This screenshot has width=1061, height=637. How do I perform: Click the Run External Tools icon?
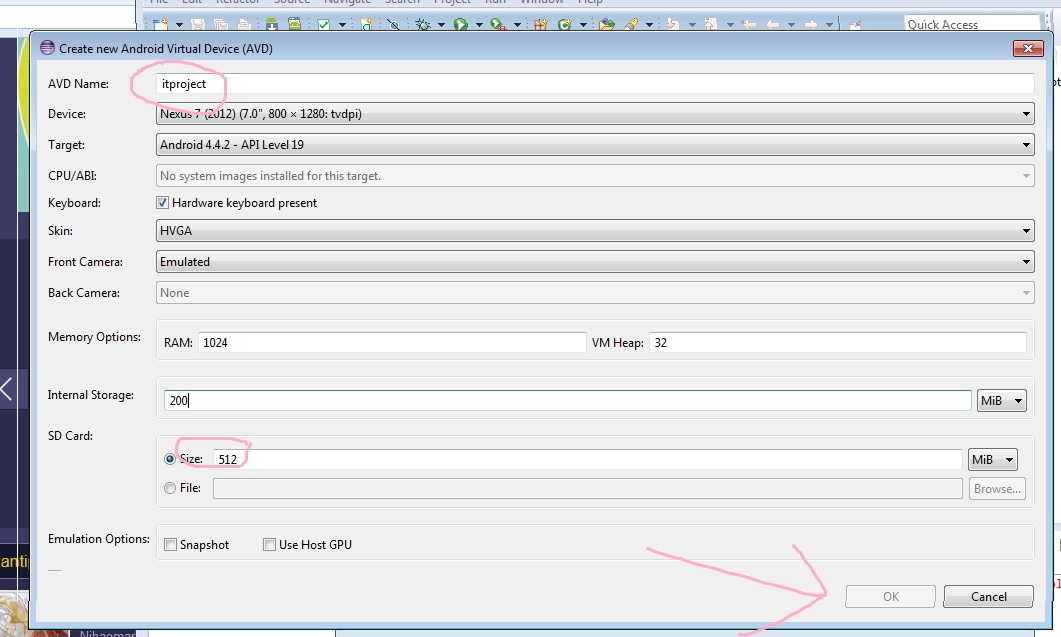[498, 24]
